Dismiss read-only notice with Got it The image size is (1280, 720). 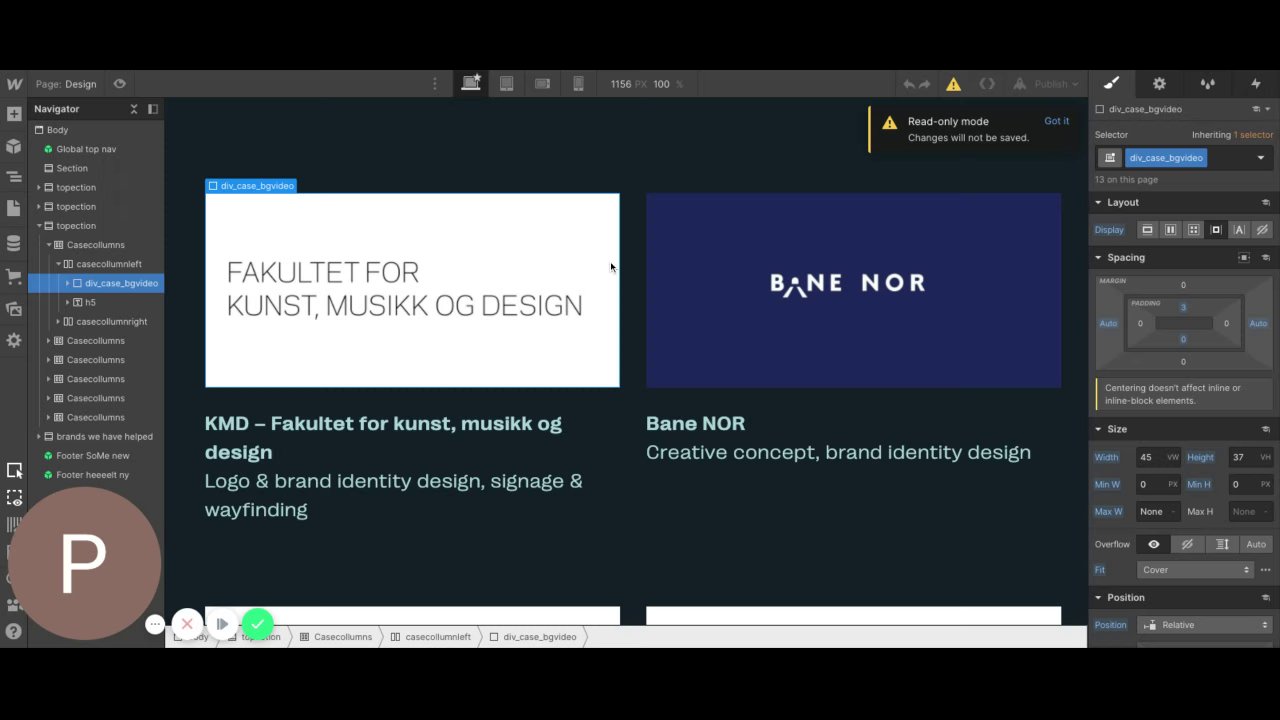tap(1056, 121)
